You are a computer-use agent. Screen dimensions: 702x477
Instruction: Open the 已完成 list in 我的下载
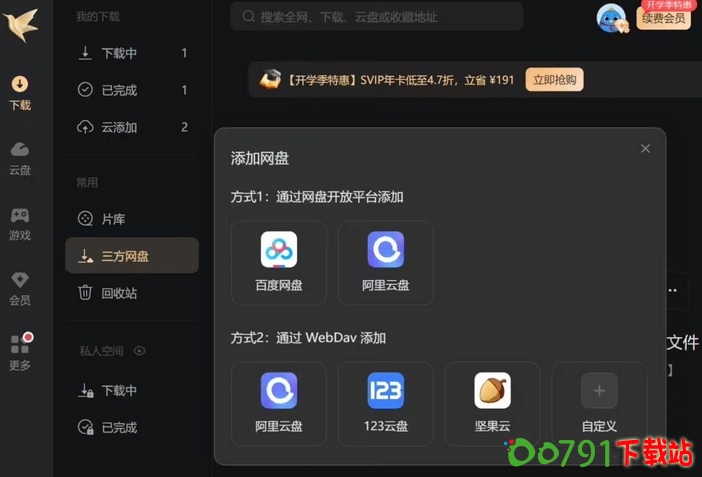click(132, 90)
